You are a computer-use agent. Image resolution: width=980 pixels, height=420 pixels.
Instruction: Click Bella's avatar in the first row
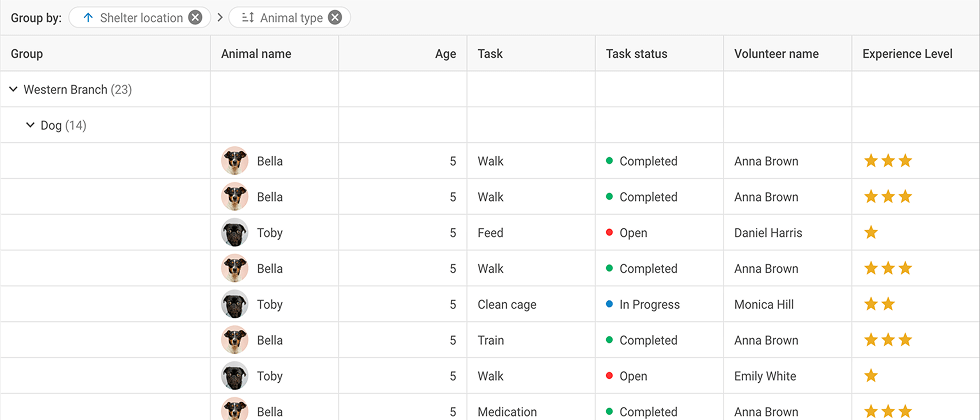click(x=235, y=161)
